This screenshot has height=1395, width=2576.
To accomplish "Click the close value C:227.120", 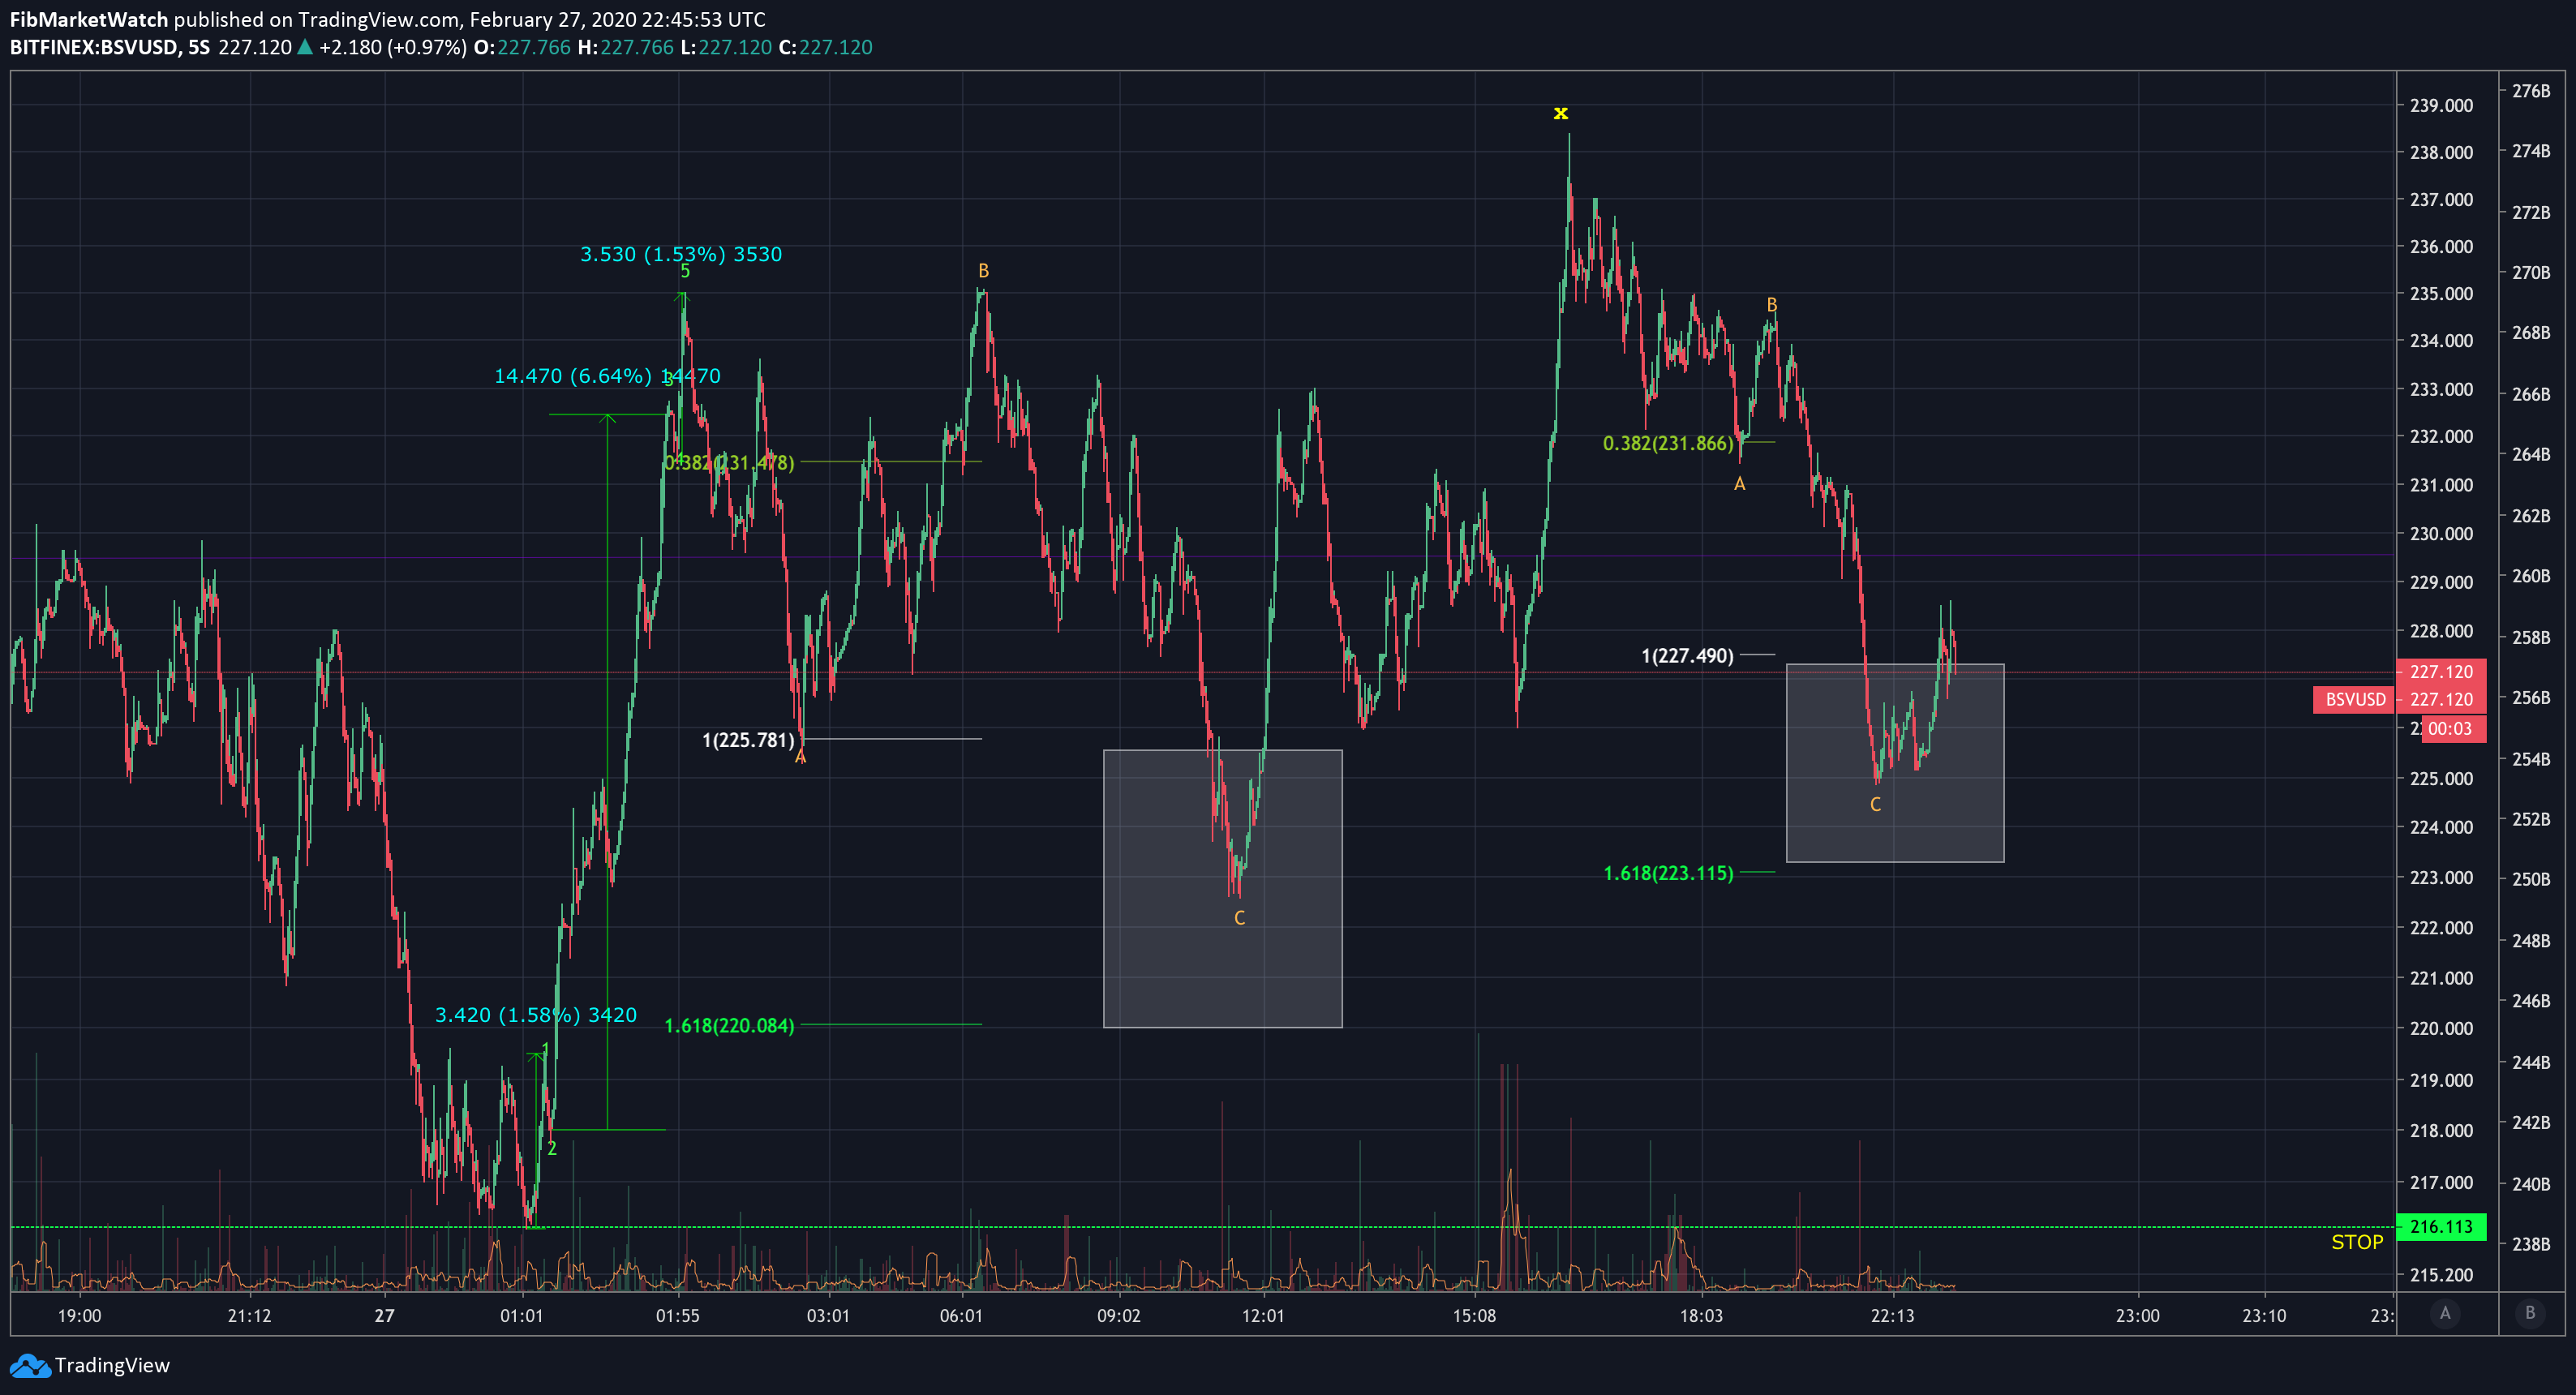I will tap(825, 47).
